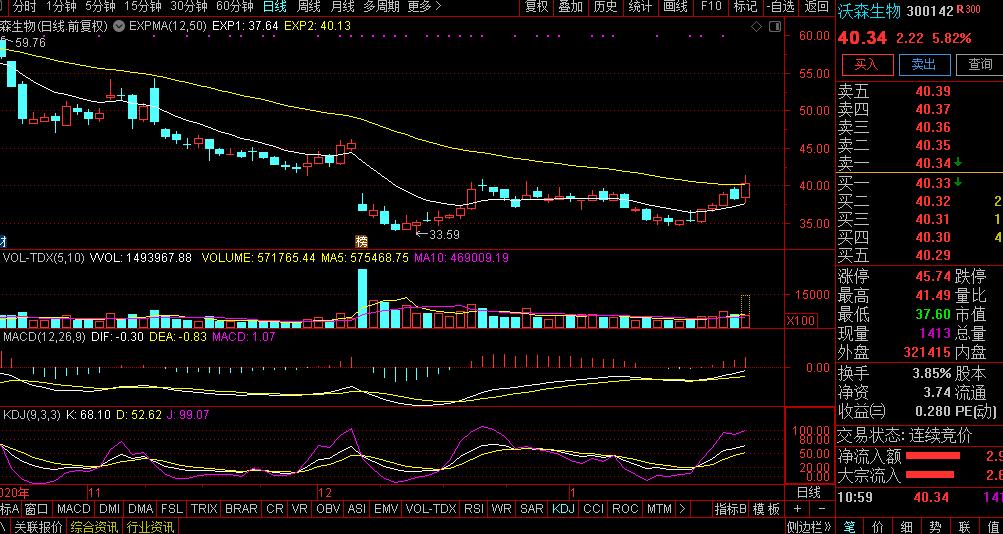Viewport: 1003px width, 534px height.
Task: Click the 卖五 price 40.39
Action: coord(933,91)
